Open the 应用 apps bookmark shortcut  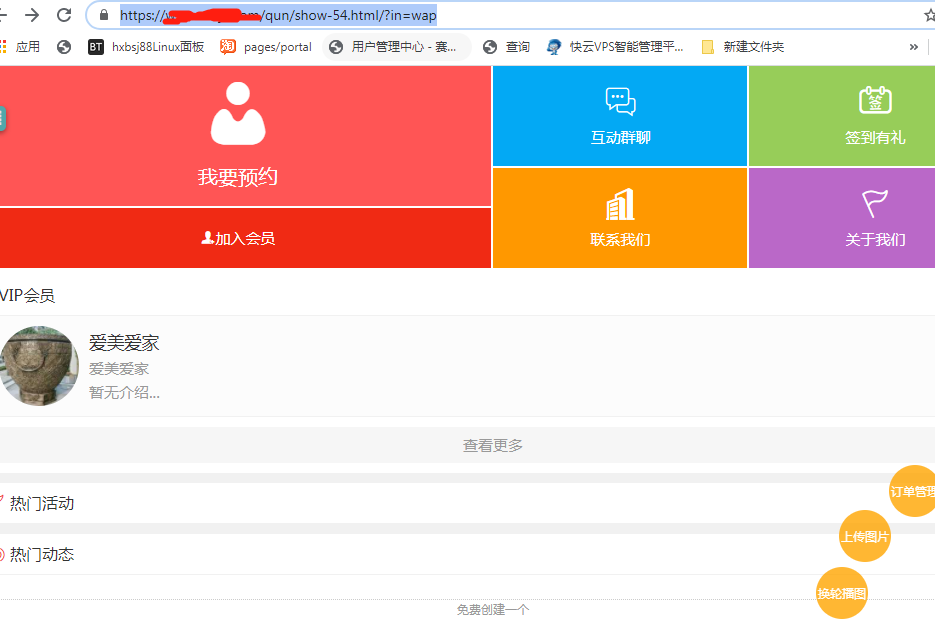[19, 47]
